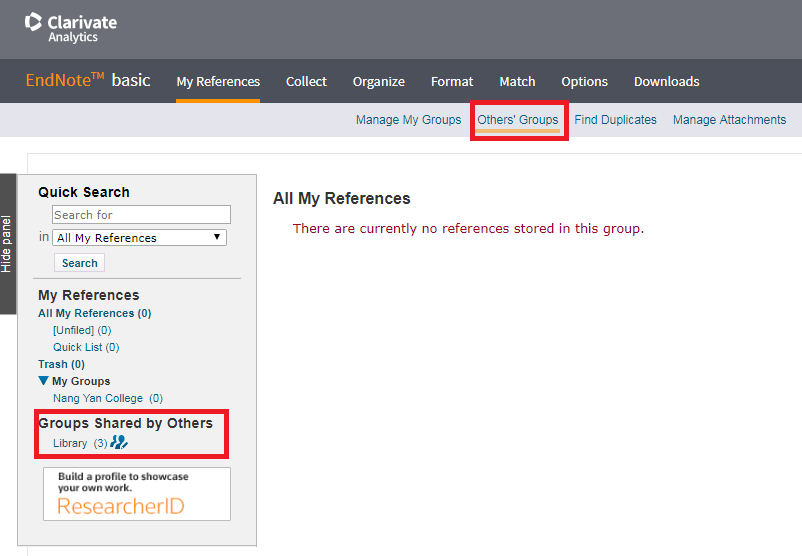Click the All My References heading
Image resolution: width=802 pixels, height=556 pixels.
coord(342,198)
